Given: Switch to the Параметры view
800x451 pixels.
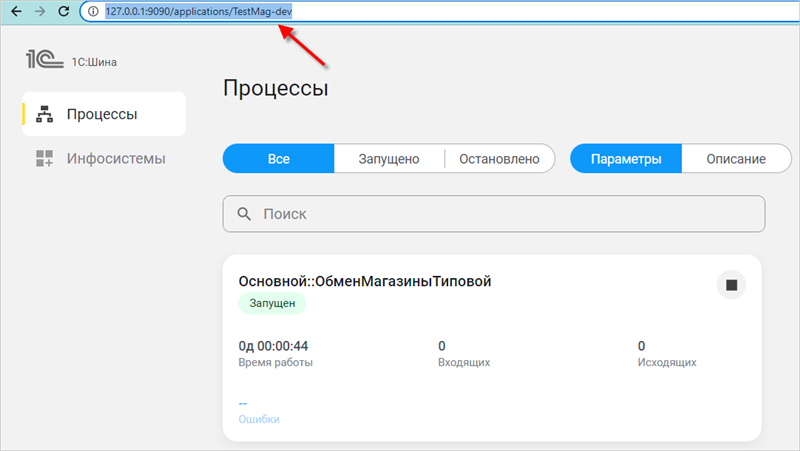Looking at the screenshot, I should (x=626, y=159).
